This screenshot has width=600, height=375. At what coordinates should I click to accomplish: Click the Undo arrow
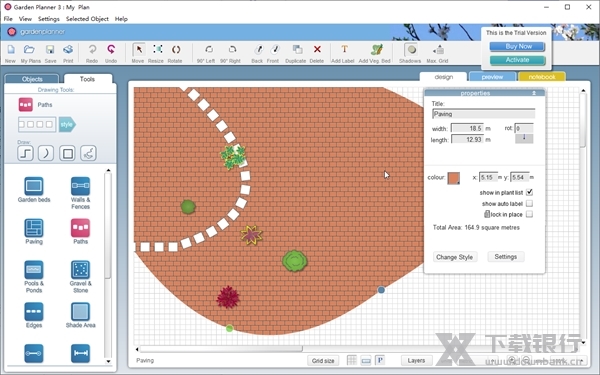111,49
